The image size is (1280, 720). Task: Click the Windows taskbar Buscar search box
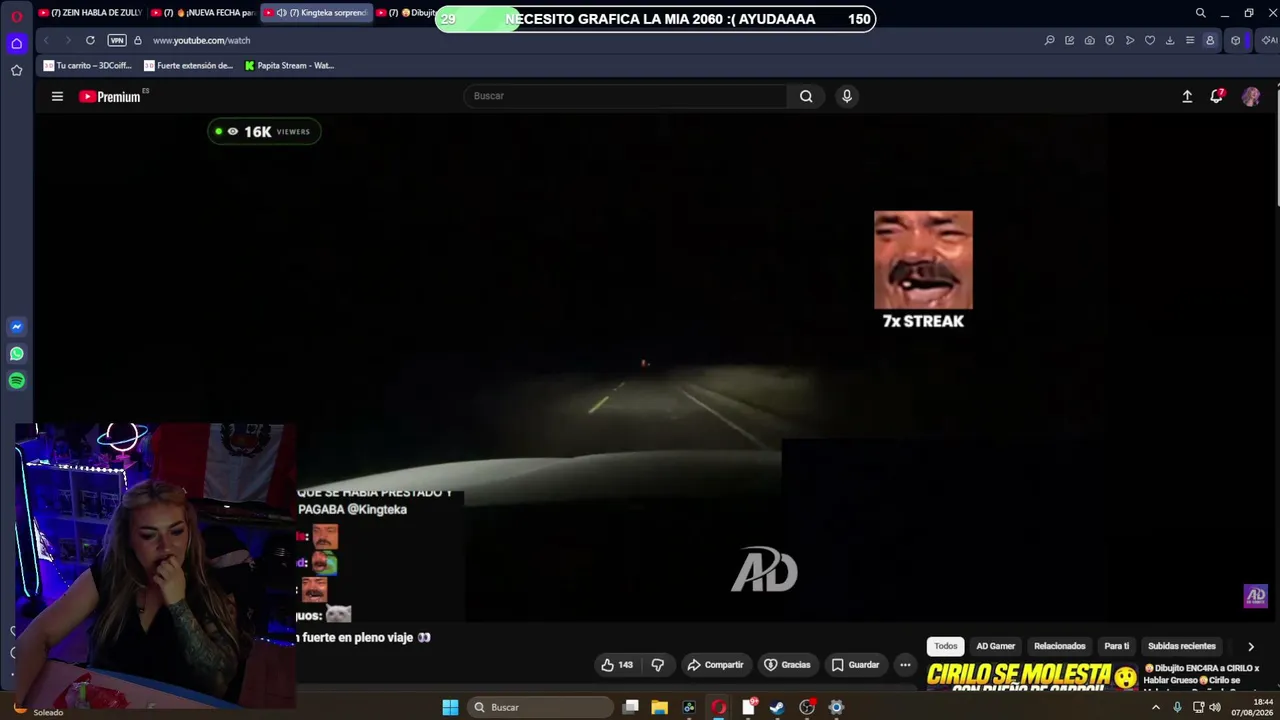(x=540, y=707)
